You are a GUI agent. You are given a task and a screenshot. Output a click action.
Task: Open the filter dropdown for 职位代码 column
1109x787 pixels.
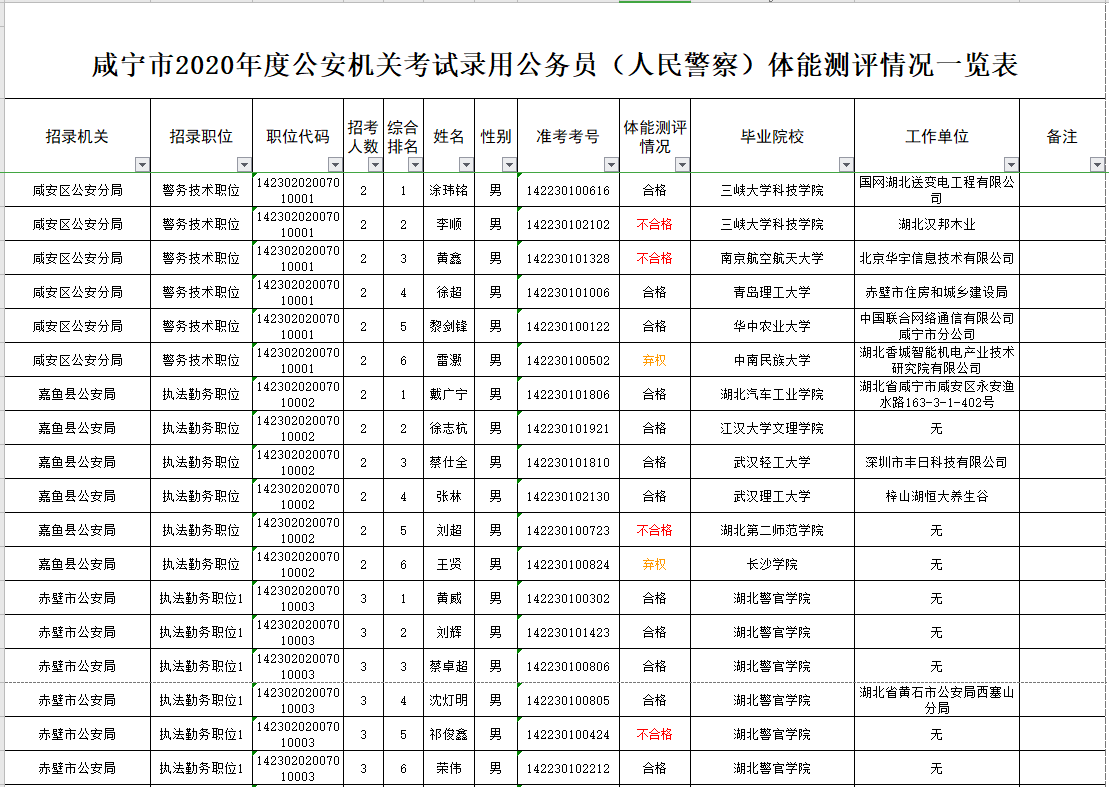click(x=335, y=165)
